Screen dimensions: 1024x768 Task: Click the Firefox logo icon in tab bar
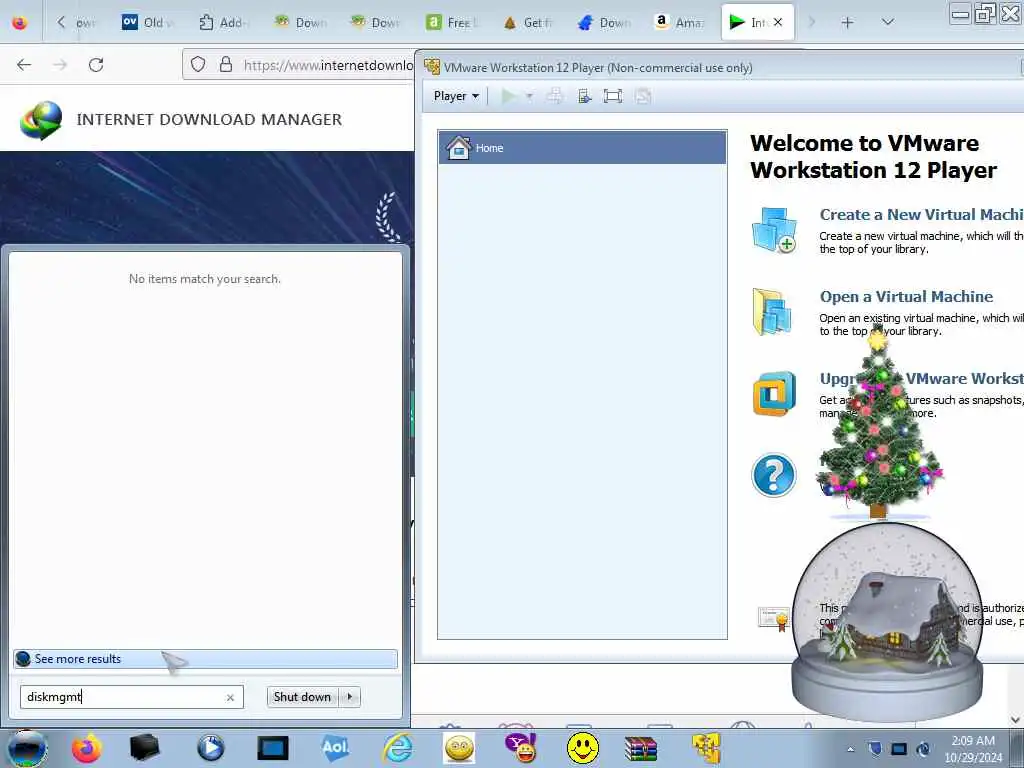coord(20,22)
